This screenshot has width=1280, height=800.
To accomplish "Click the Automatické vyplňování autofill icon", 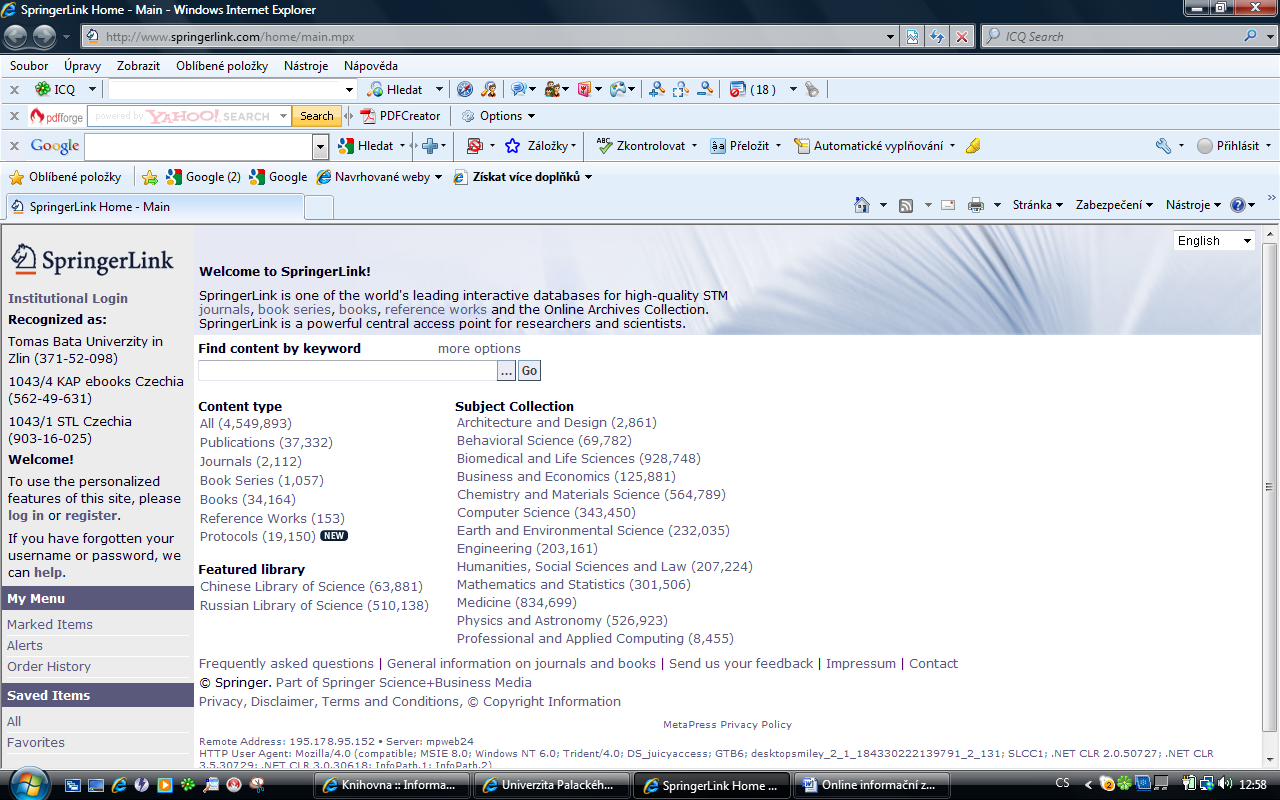I will click(802, 146).
